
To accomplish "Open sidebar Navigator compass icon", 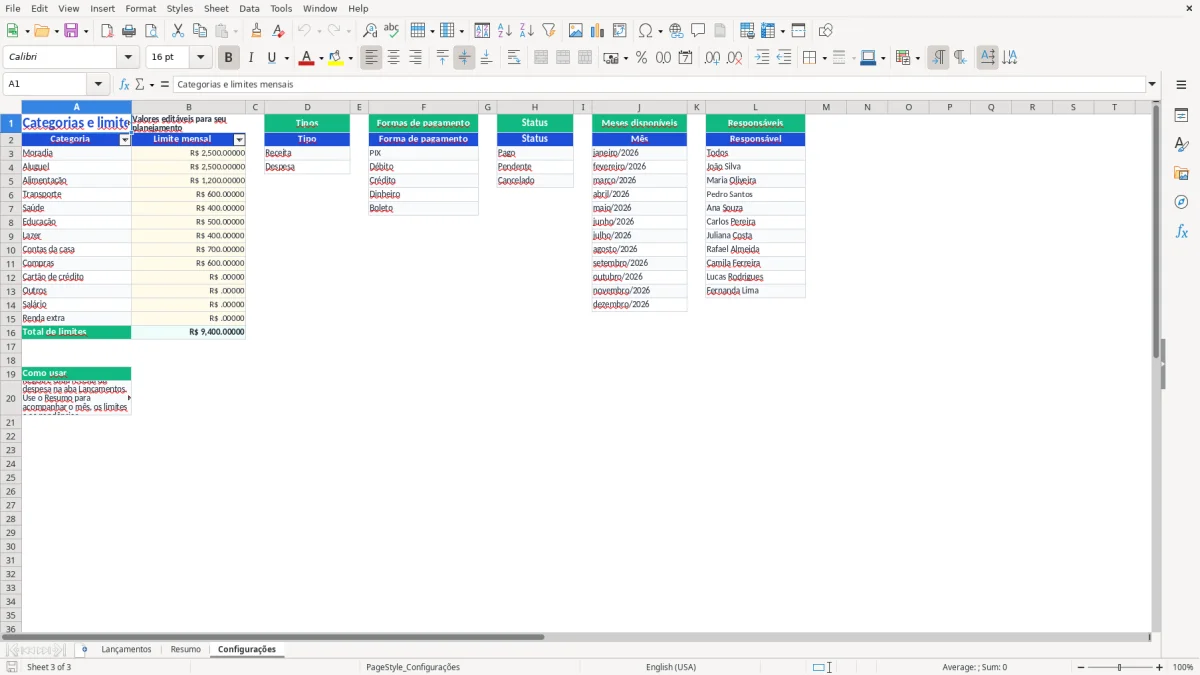I will (1181, 202).
